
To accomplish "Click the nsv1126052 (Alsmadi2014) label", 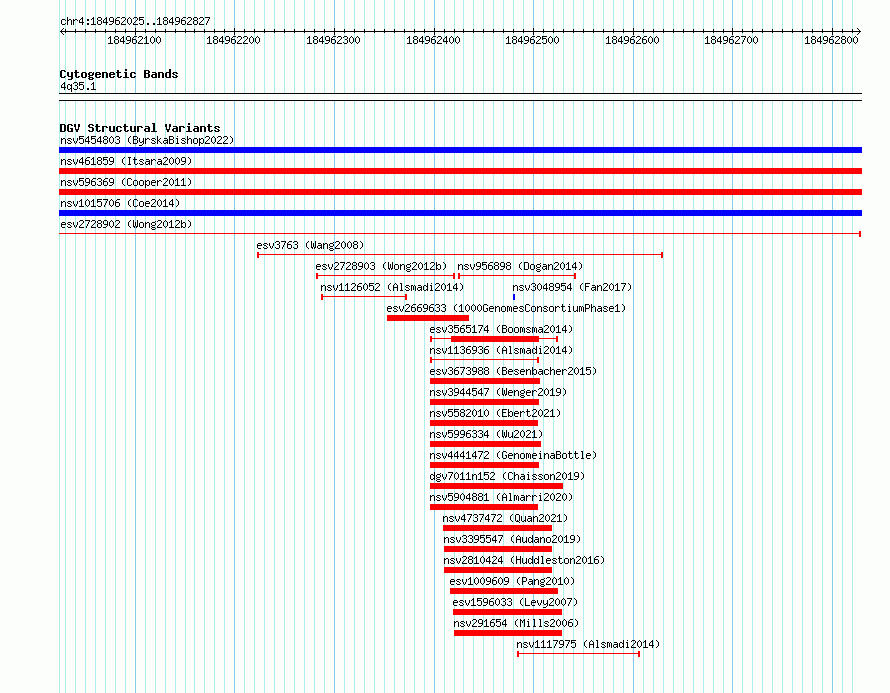I will 392,287.
